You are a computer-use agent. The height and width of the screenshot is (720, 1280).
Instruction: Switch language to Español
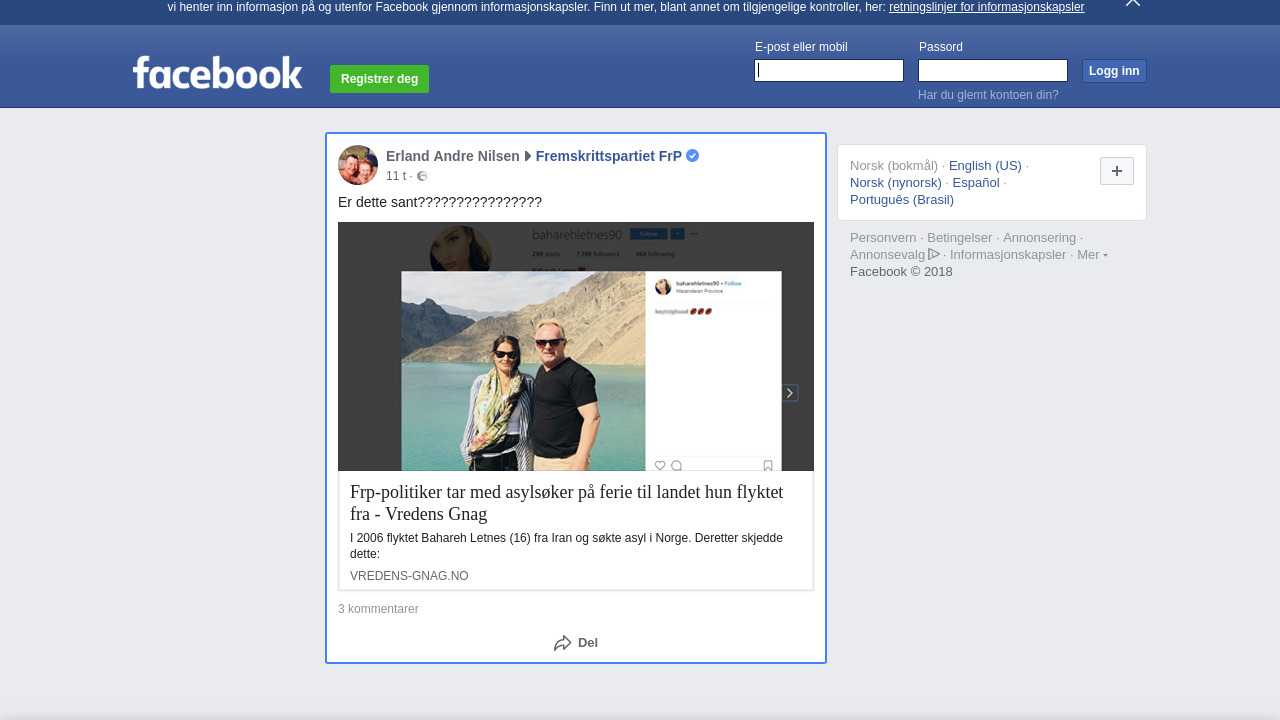coord(976,183)
